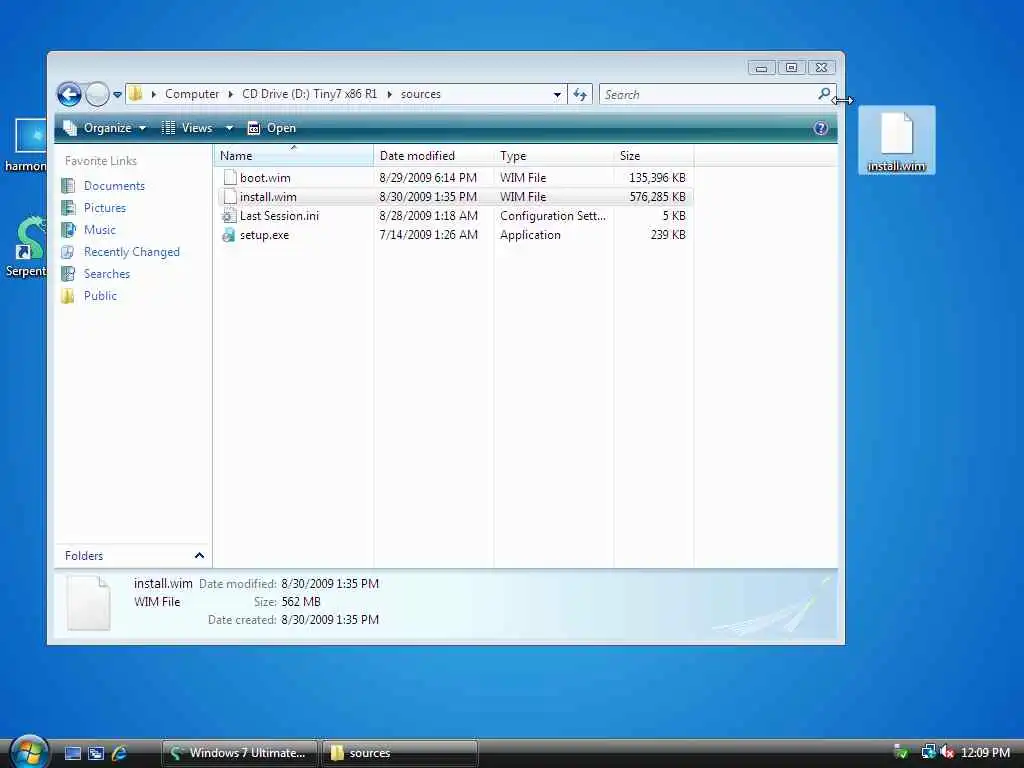Select Computer in the address breadcrumb
This screenshot has height=768, width=1024.
[x=192, y=94]
